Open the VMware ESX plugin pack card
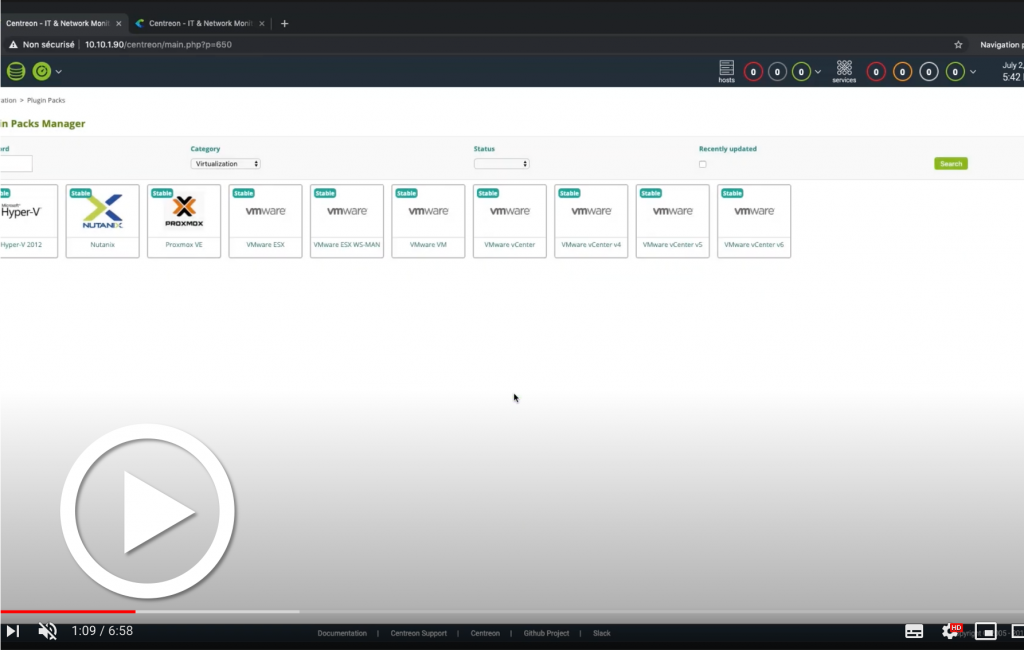The image size is (1024, 650). pos(265,221)
